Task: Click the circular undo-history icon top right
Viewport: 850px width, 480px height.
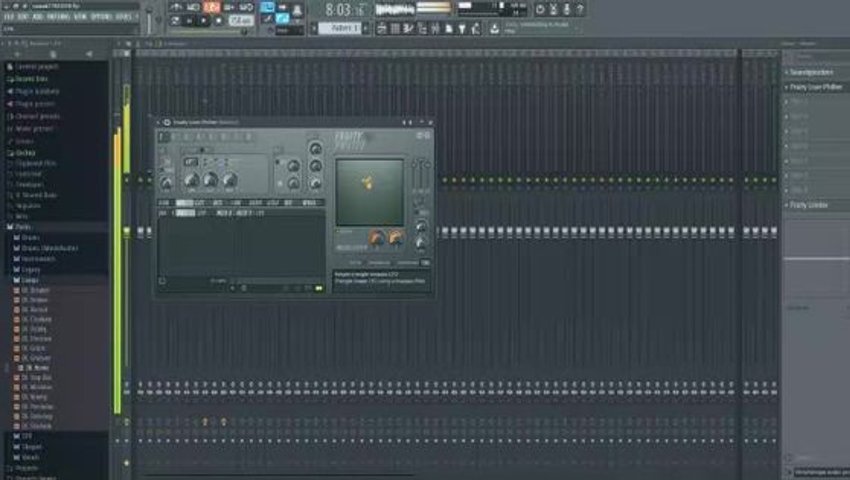Action: (540, 9)
